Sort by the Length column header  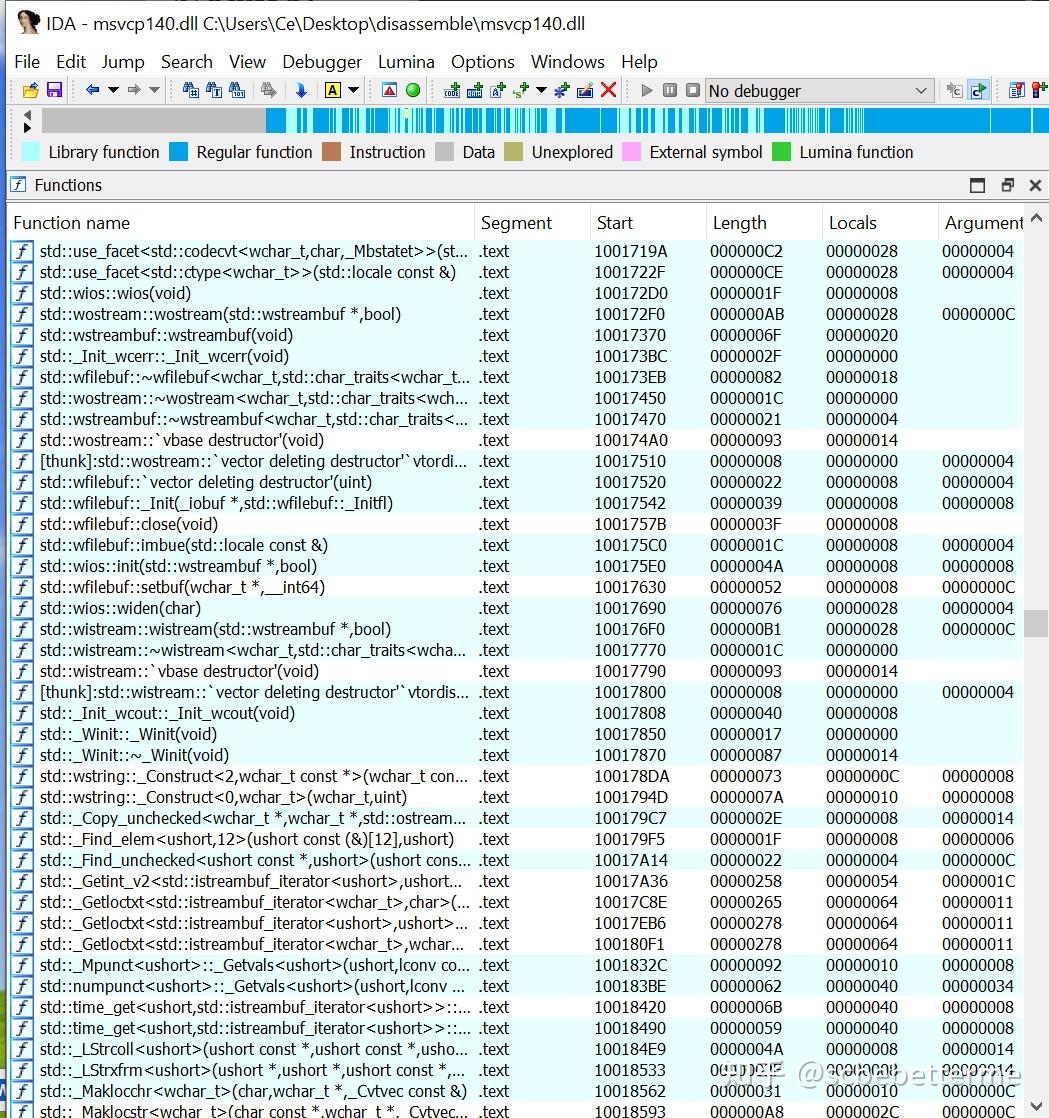764,222
